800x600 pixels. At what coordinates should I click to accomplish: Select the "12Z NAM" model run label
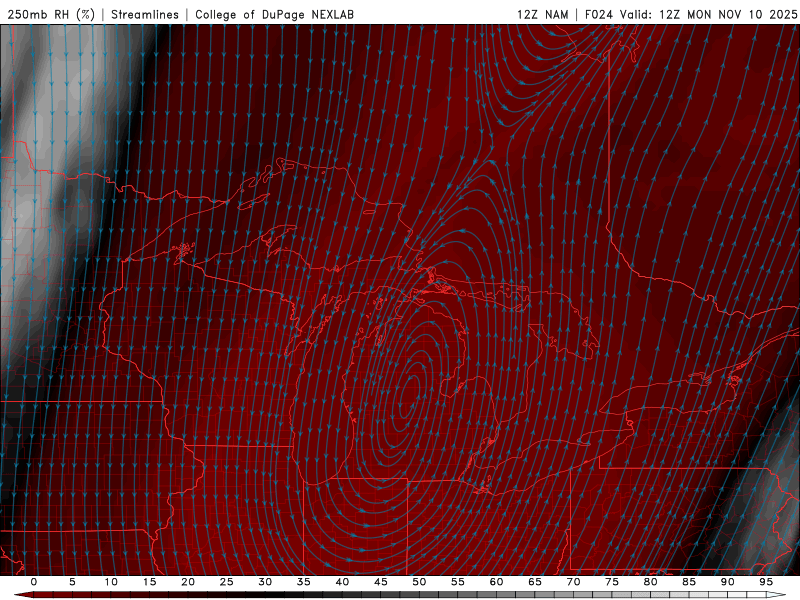542,14
